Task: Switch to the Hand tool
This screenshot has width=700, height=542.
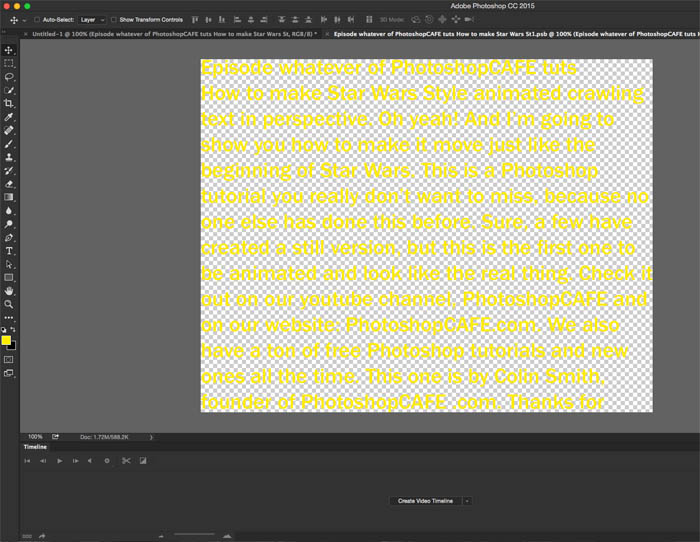Action: pos(9,290)
